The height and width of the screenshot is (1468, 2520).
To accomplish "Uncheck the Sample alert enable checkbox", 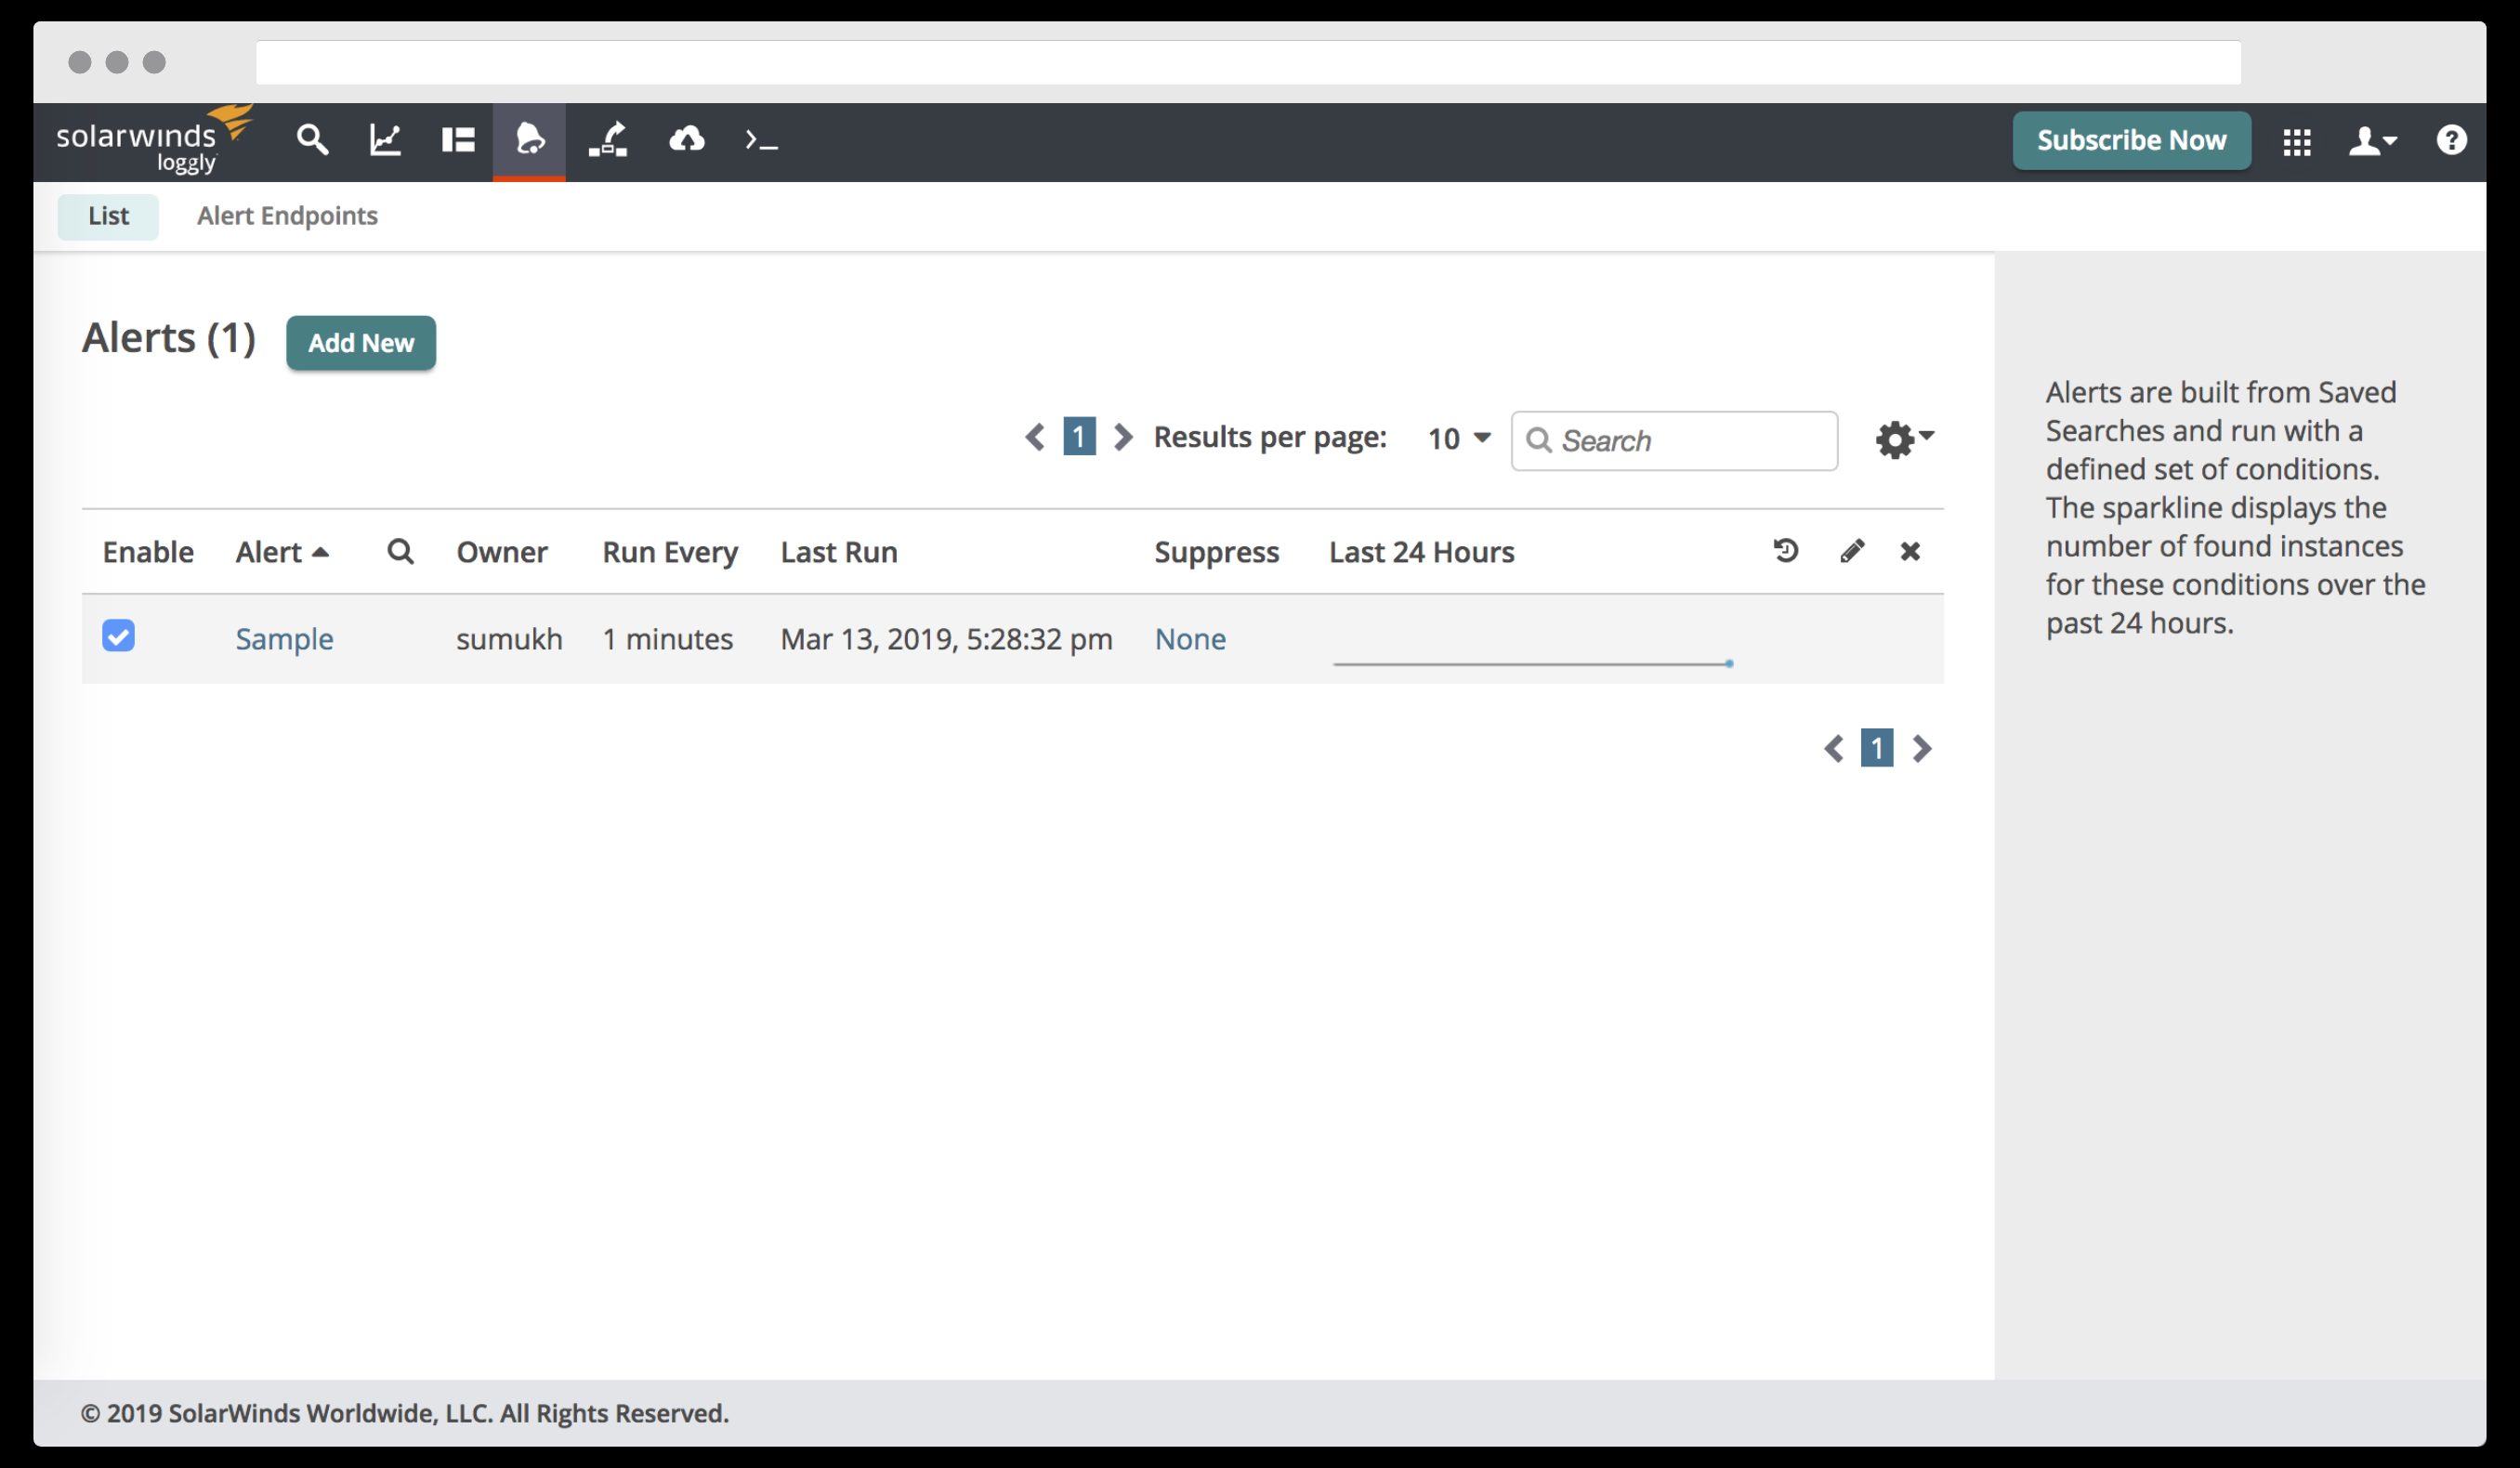I will coord(118,636).
